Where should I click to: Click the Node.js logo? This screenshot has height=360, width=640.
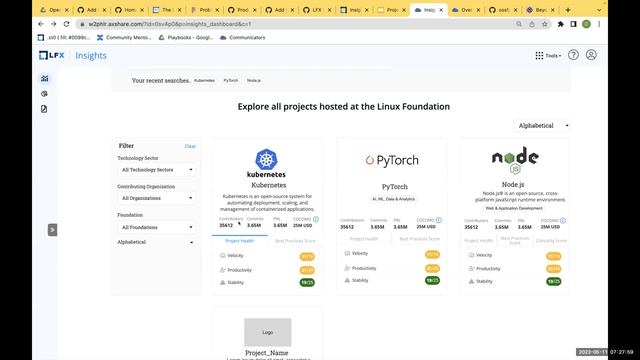515,160
